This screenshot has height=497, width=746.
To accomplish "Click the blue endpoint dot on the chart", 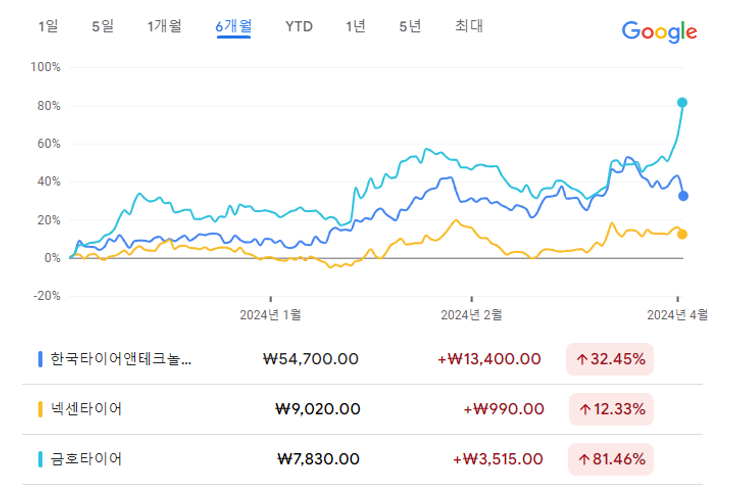I will click(683, 196).
